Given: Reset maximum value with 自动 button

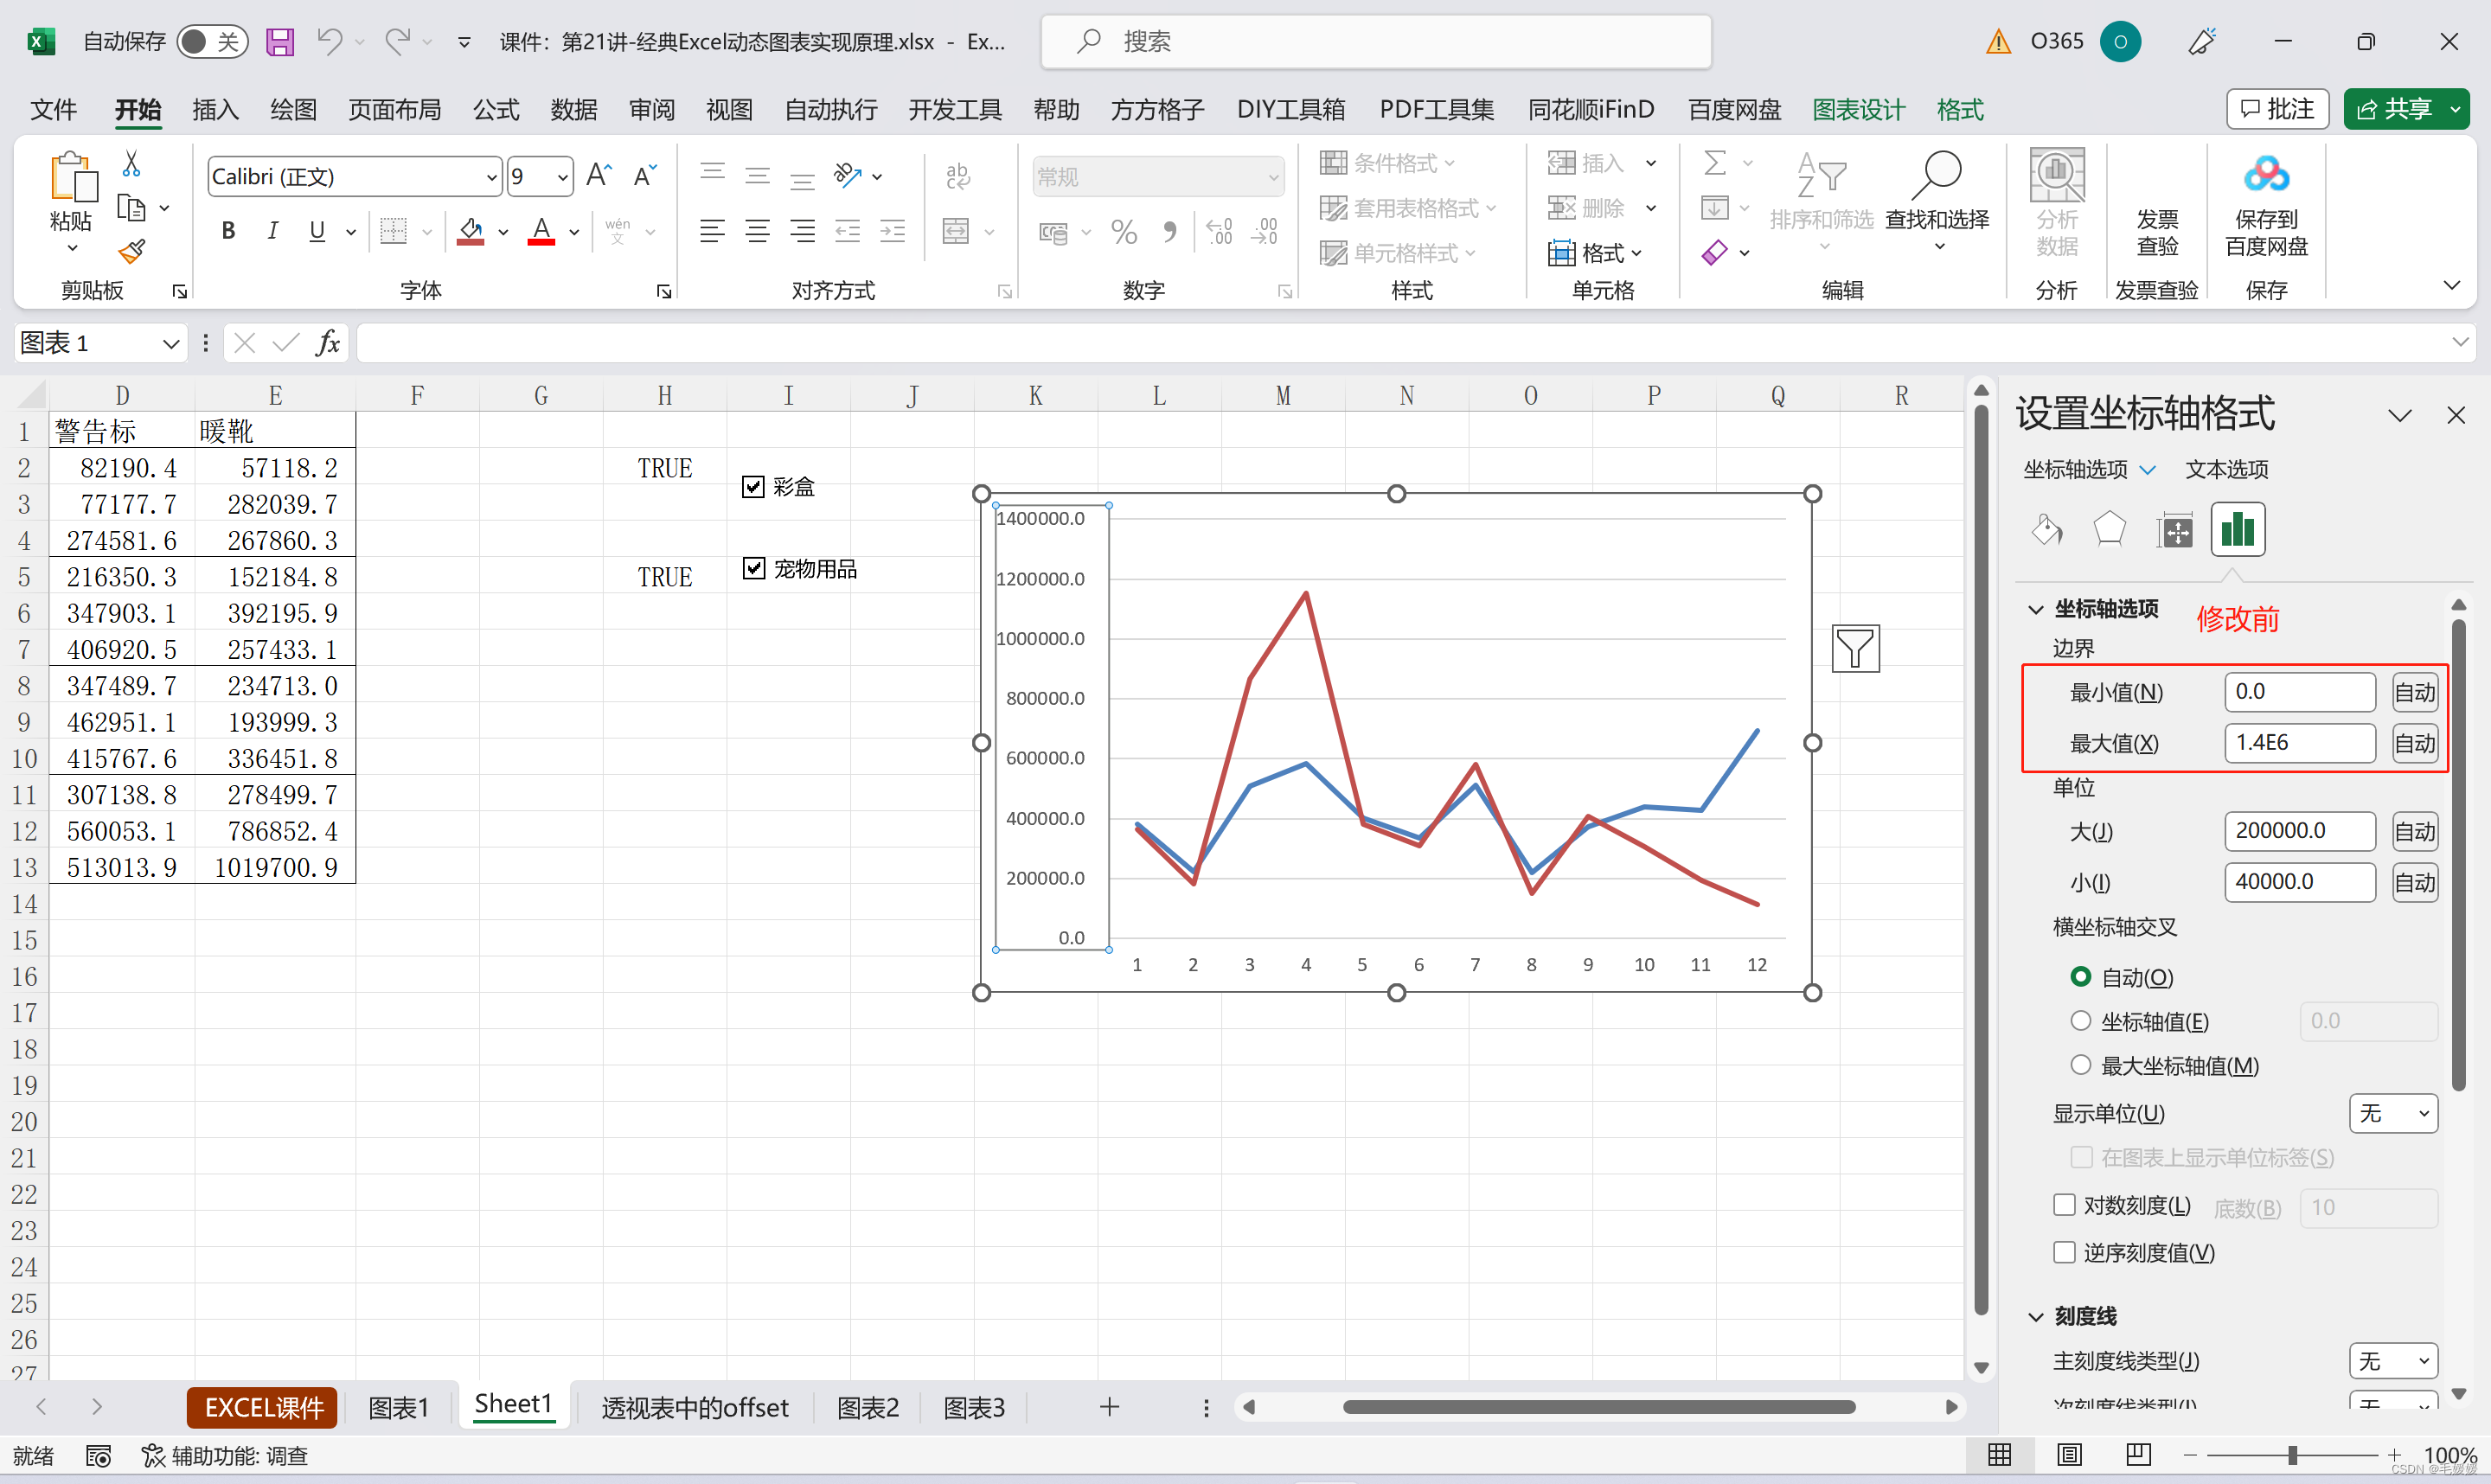Looking at the screenshot, I should tap(2414, 743).
